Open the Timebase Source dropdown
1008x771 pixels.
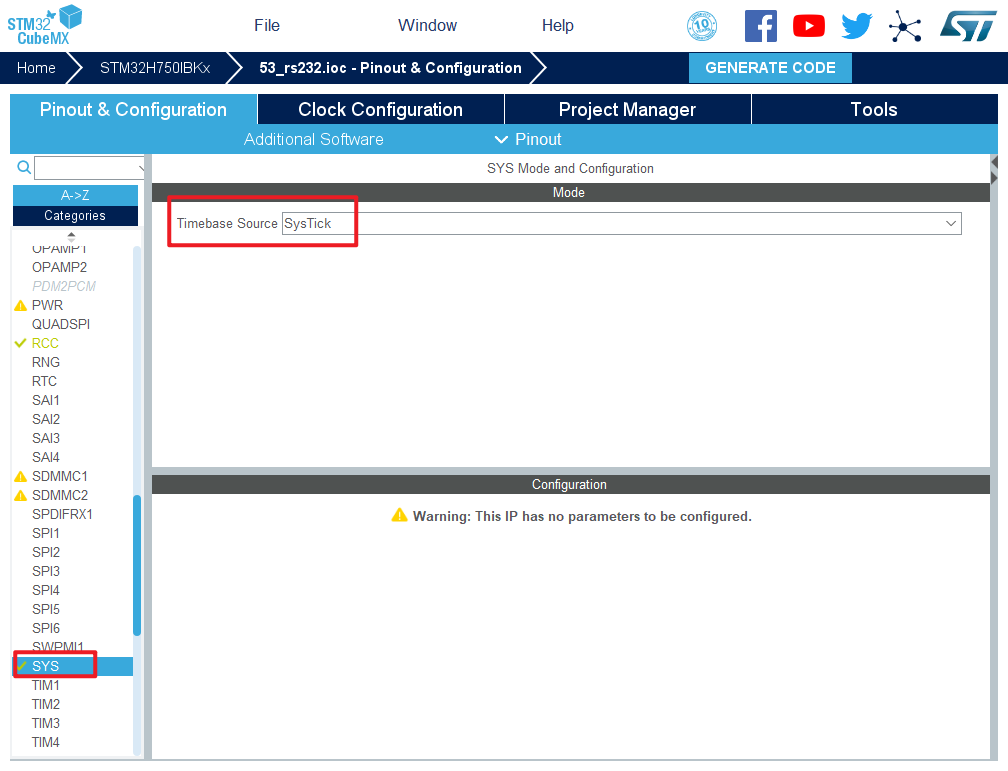[621, 223]
